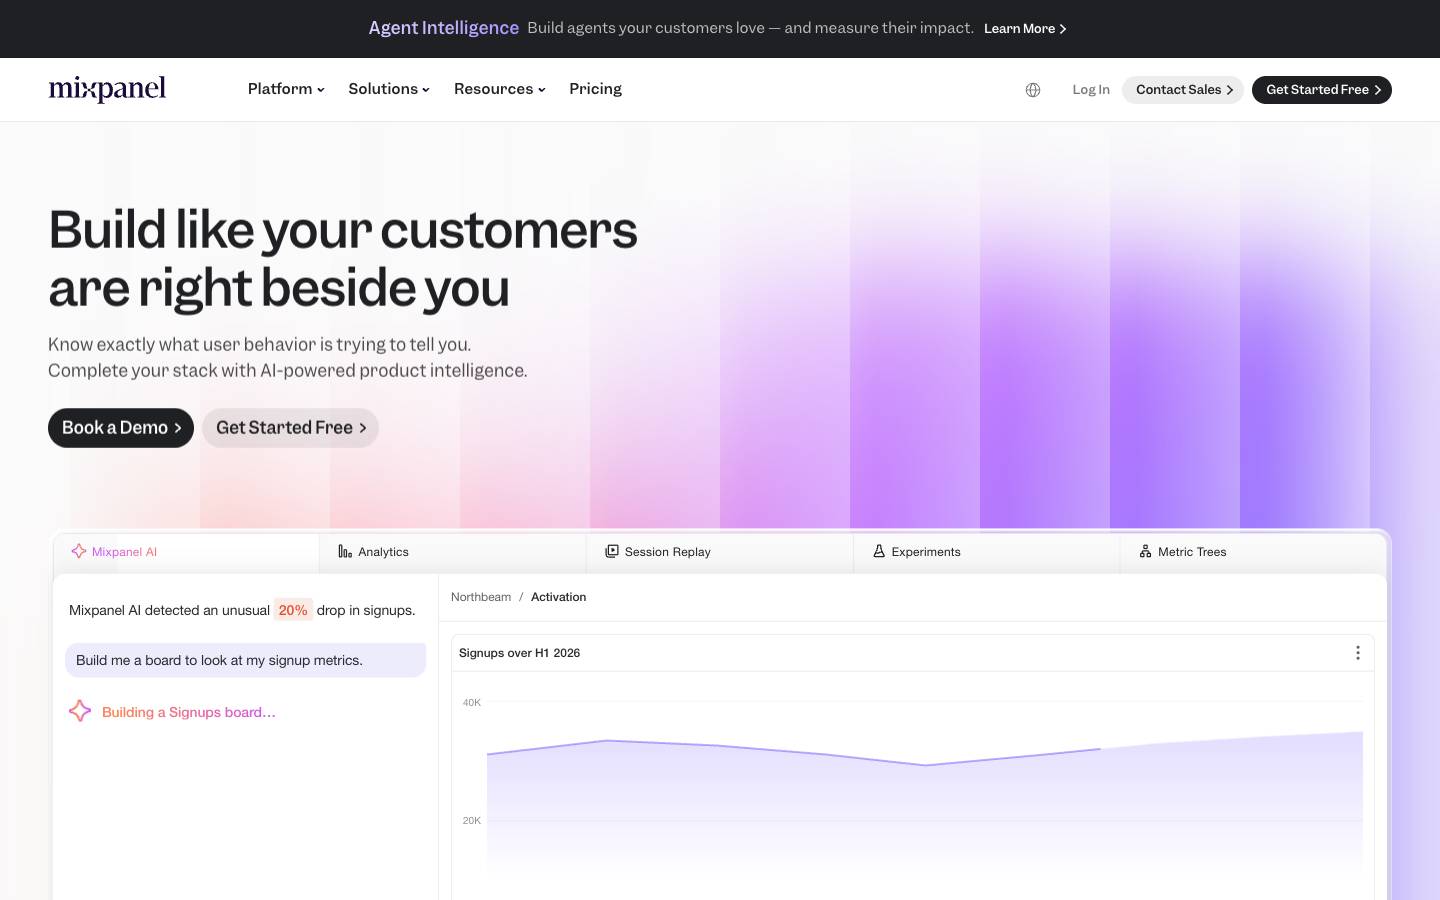The image size is (1440, 900).
Task: Click Get Started Free in the navbar
Action: [x=1322, y=90]
